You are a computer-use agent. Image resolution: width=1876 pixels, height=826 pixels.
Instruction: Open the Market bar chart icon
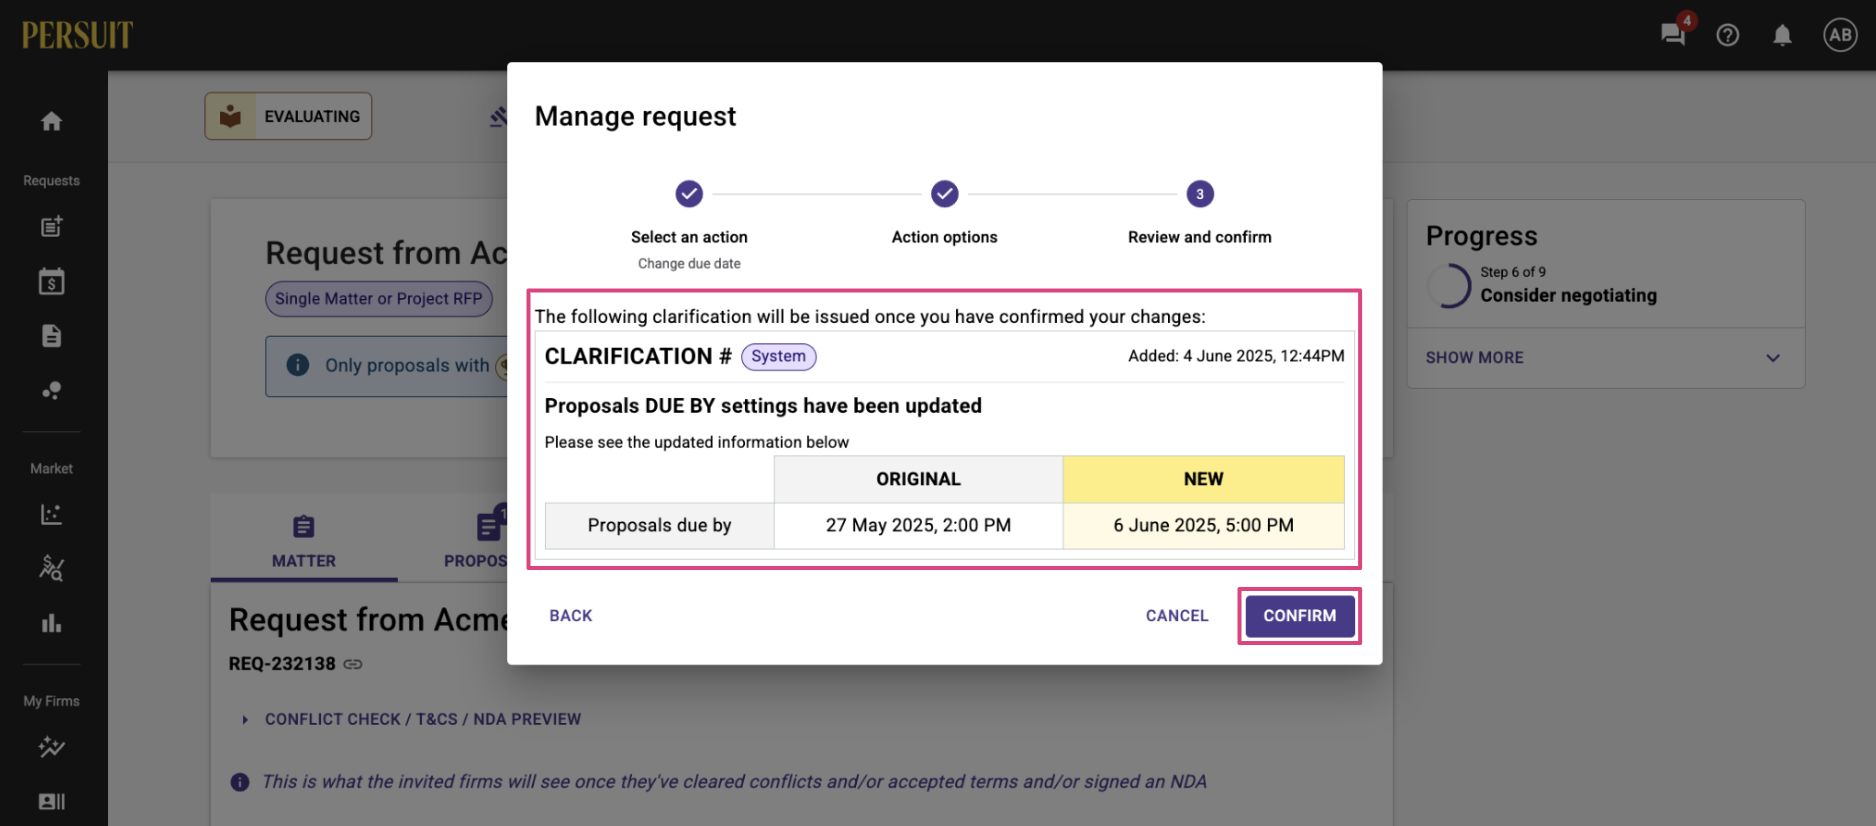tap(51, 624)
